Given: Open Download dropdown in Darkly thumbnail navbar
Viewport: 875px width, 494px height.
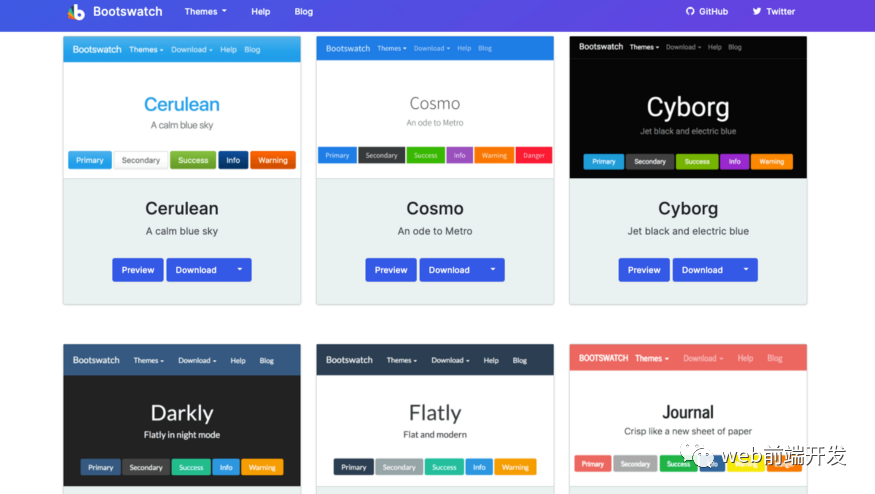Looking at the screenshot, I should [x=197, y=361].
